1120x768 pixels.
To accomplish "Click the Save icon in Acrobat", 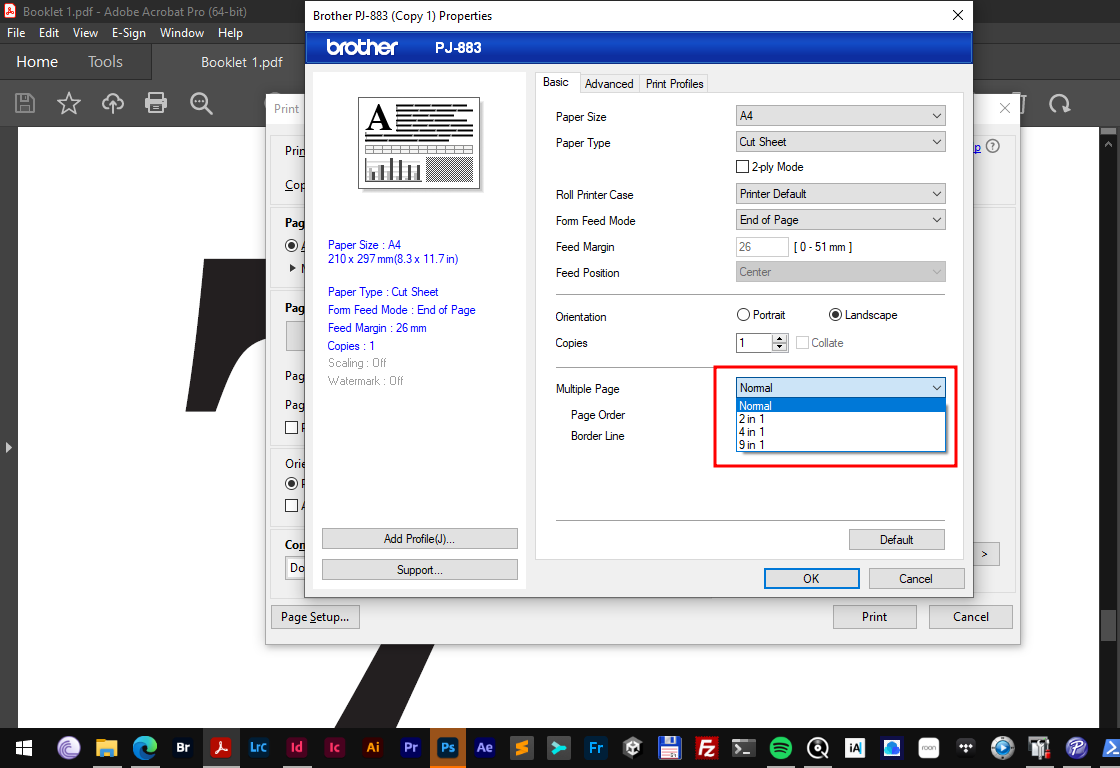I will pos(24,103).
